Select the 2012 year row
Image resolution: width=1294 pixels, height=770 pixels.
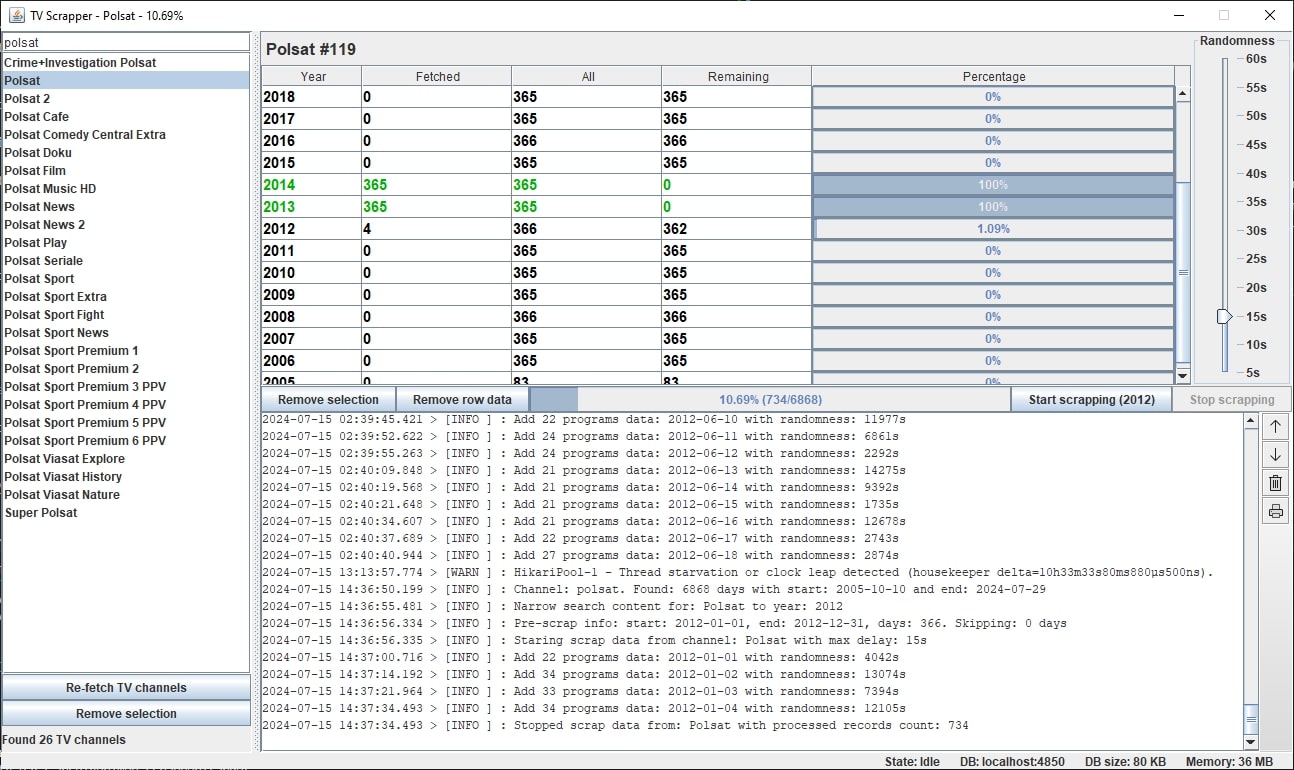coord(718,229)
